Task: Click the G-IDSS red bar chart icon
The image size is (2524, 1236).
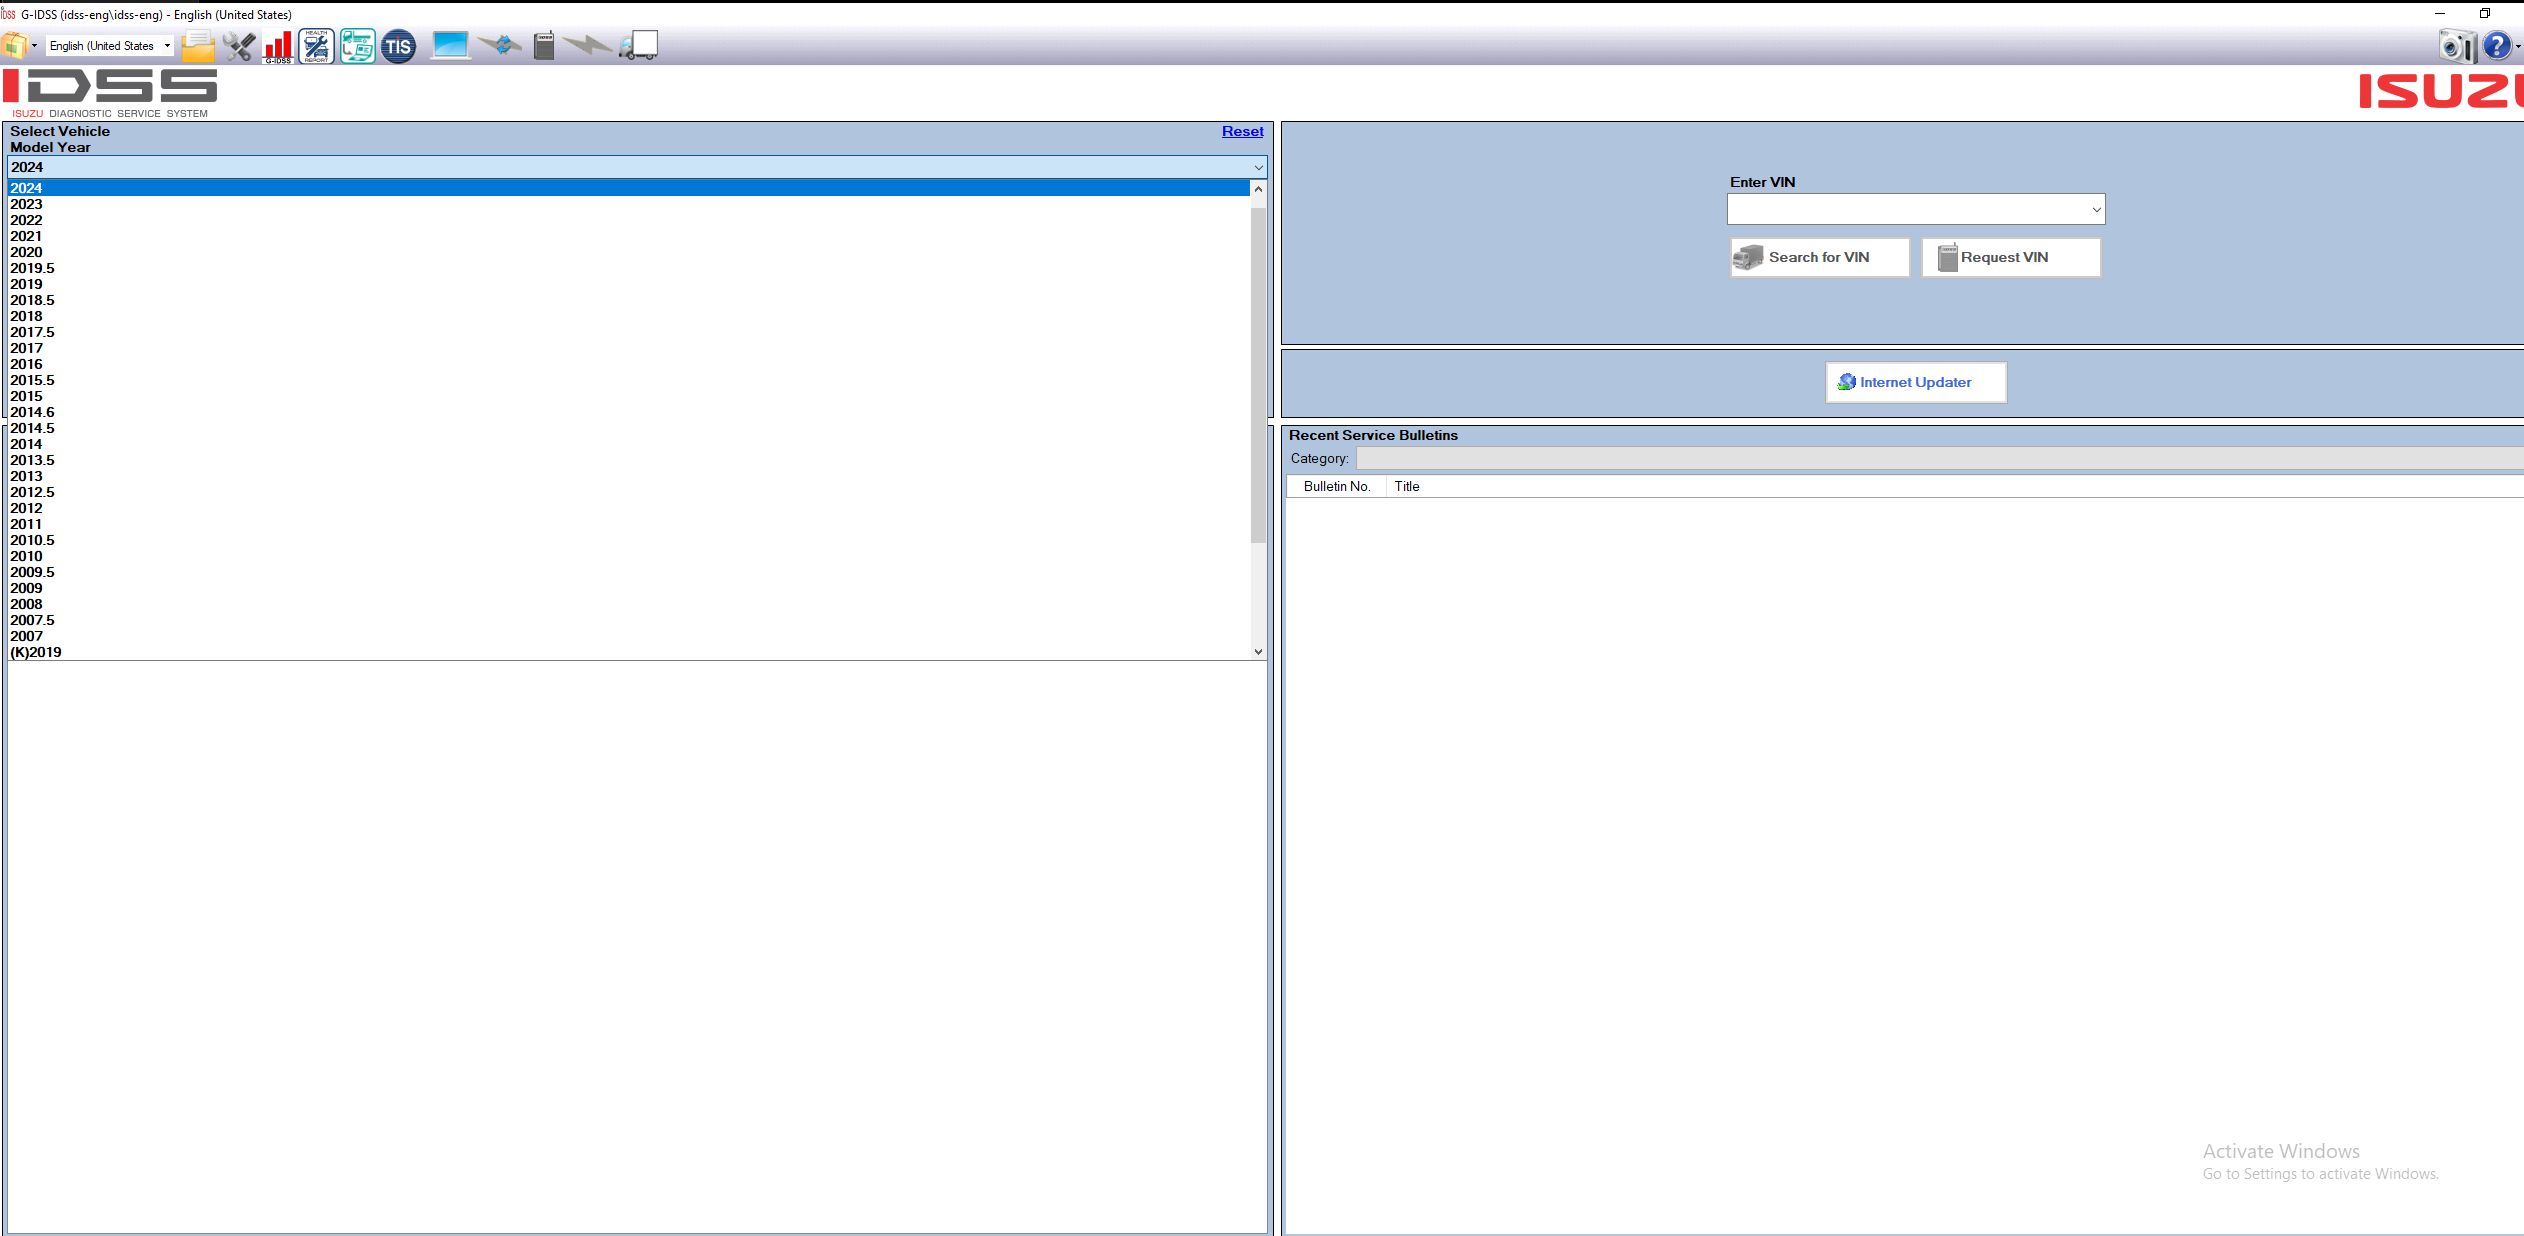Action: click(277, 46)
